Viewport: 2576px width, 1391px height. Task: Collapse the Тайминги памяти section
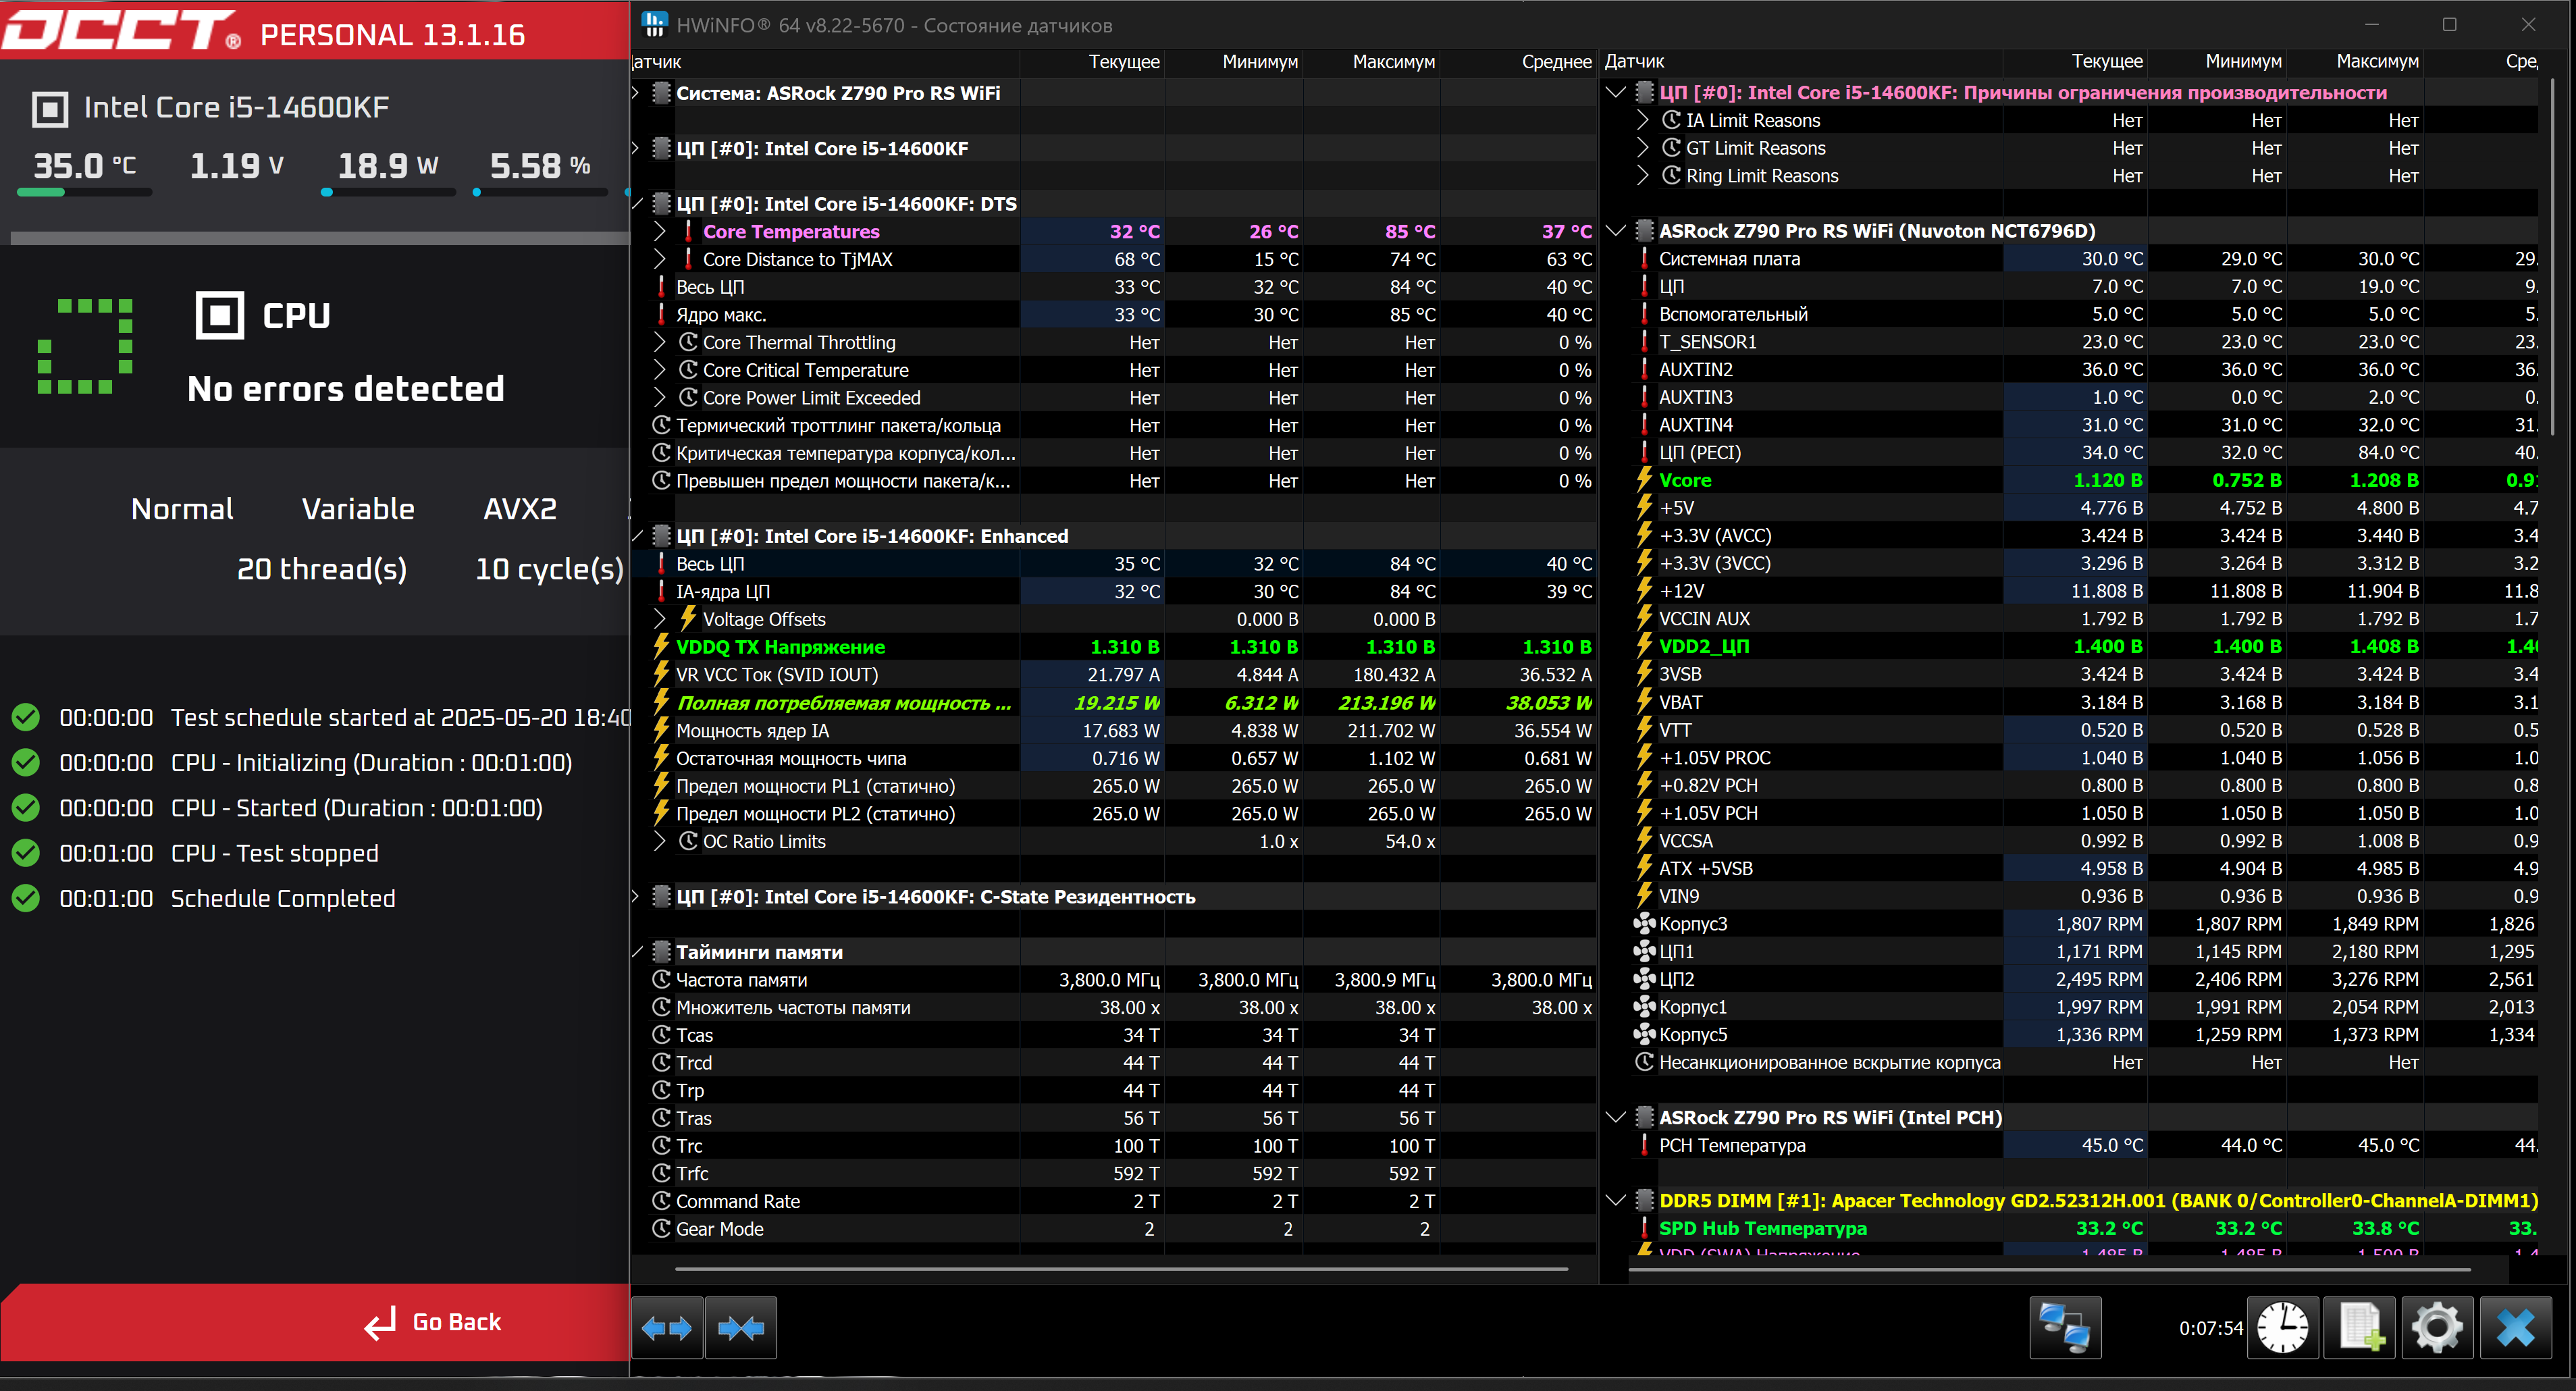click(x=637, y=952)
